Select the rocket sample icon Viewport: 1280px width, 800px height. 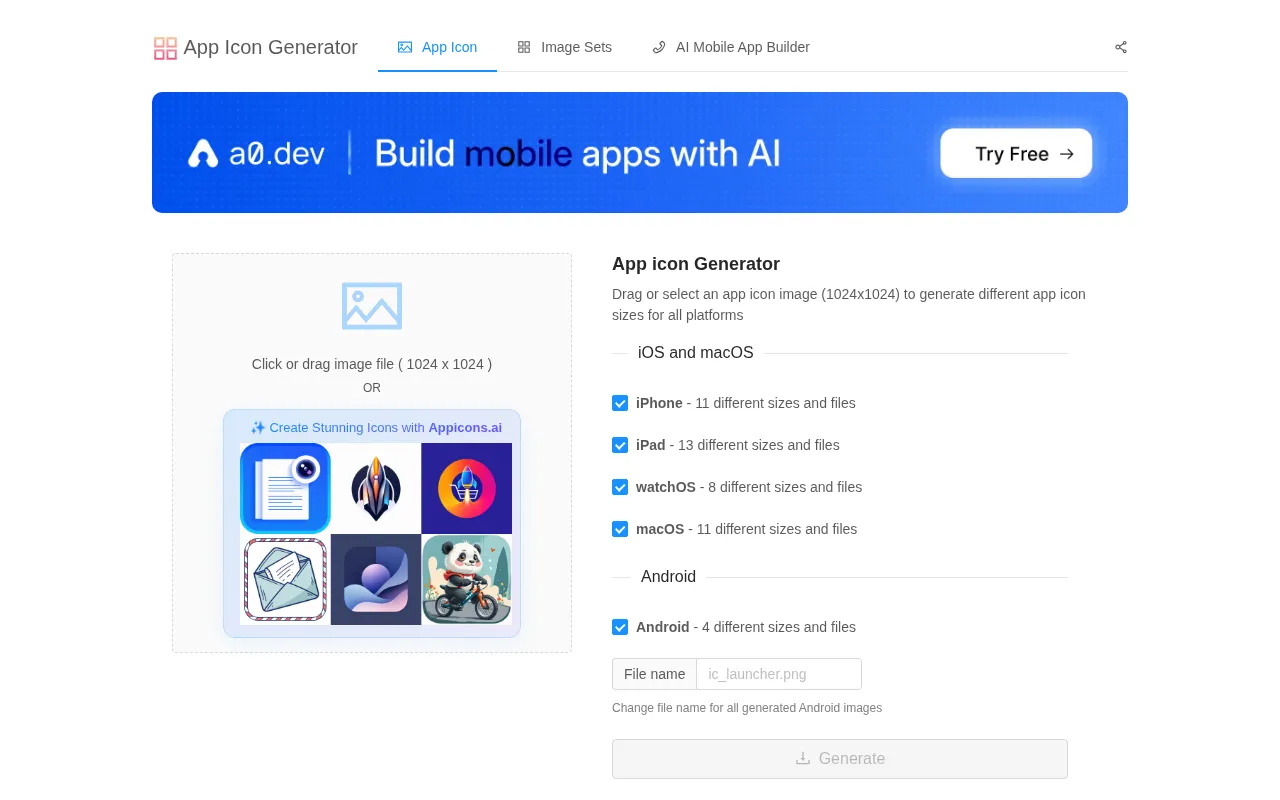[376, 488]
